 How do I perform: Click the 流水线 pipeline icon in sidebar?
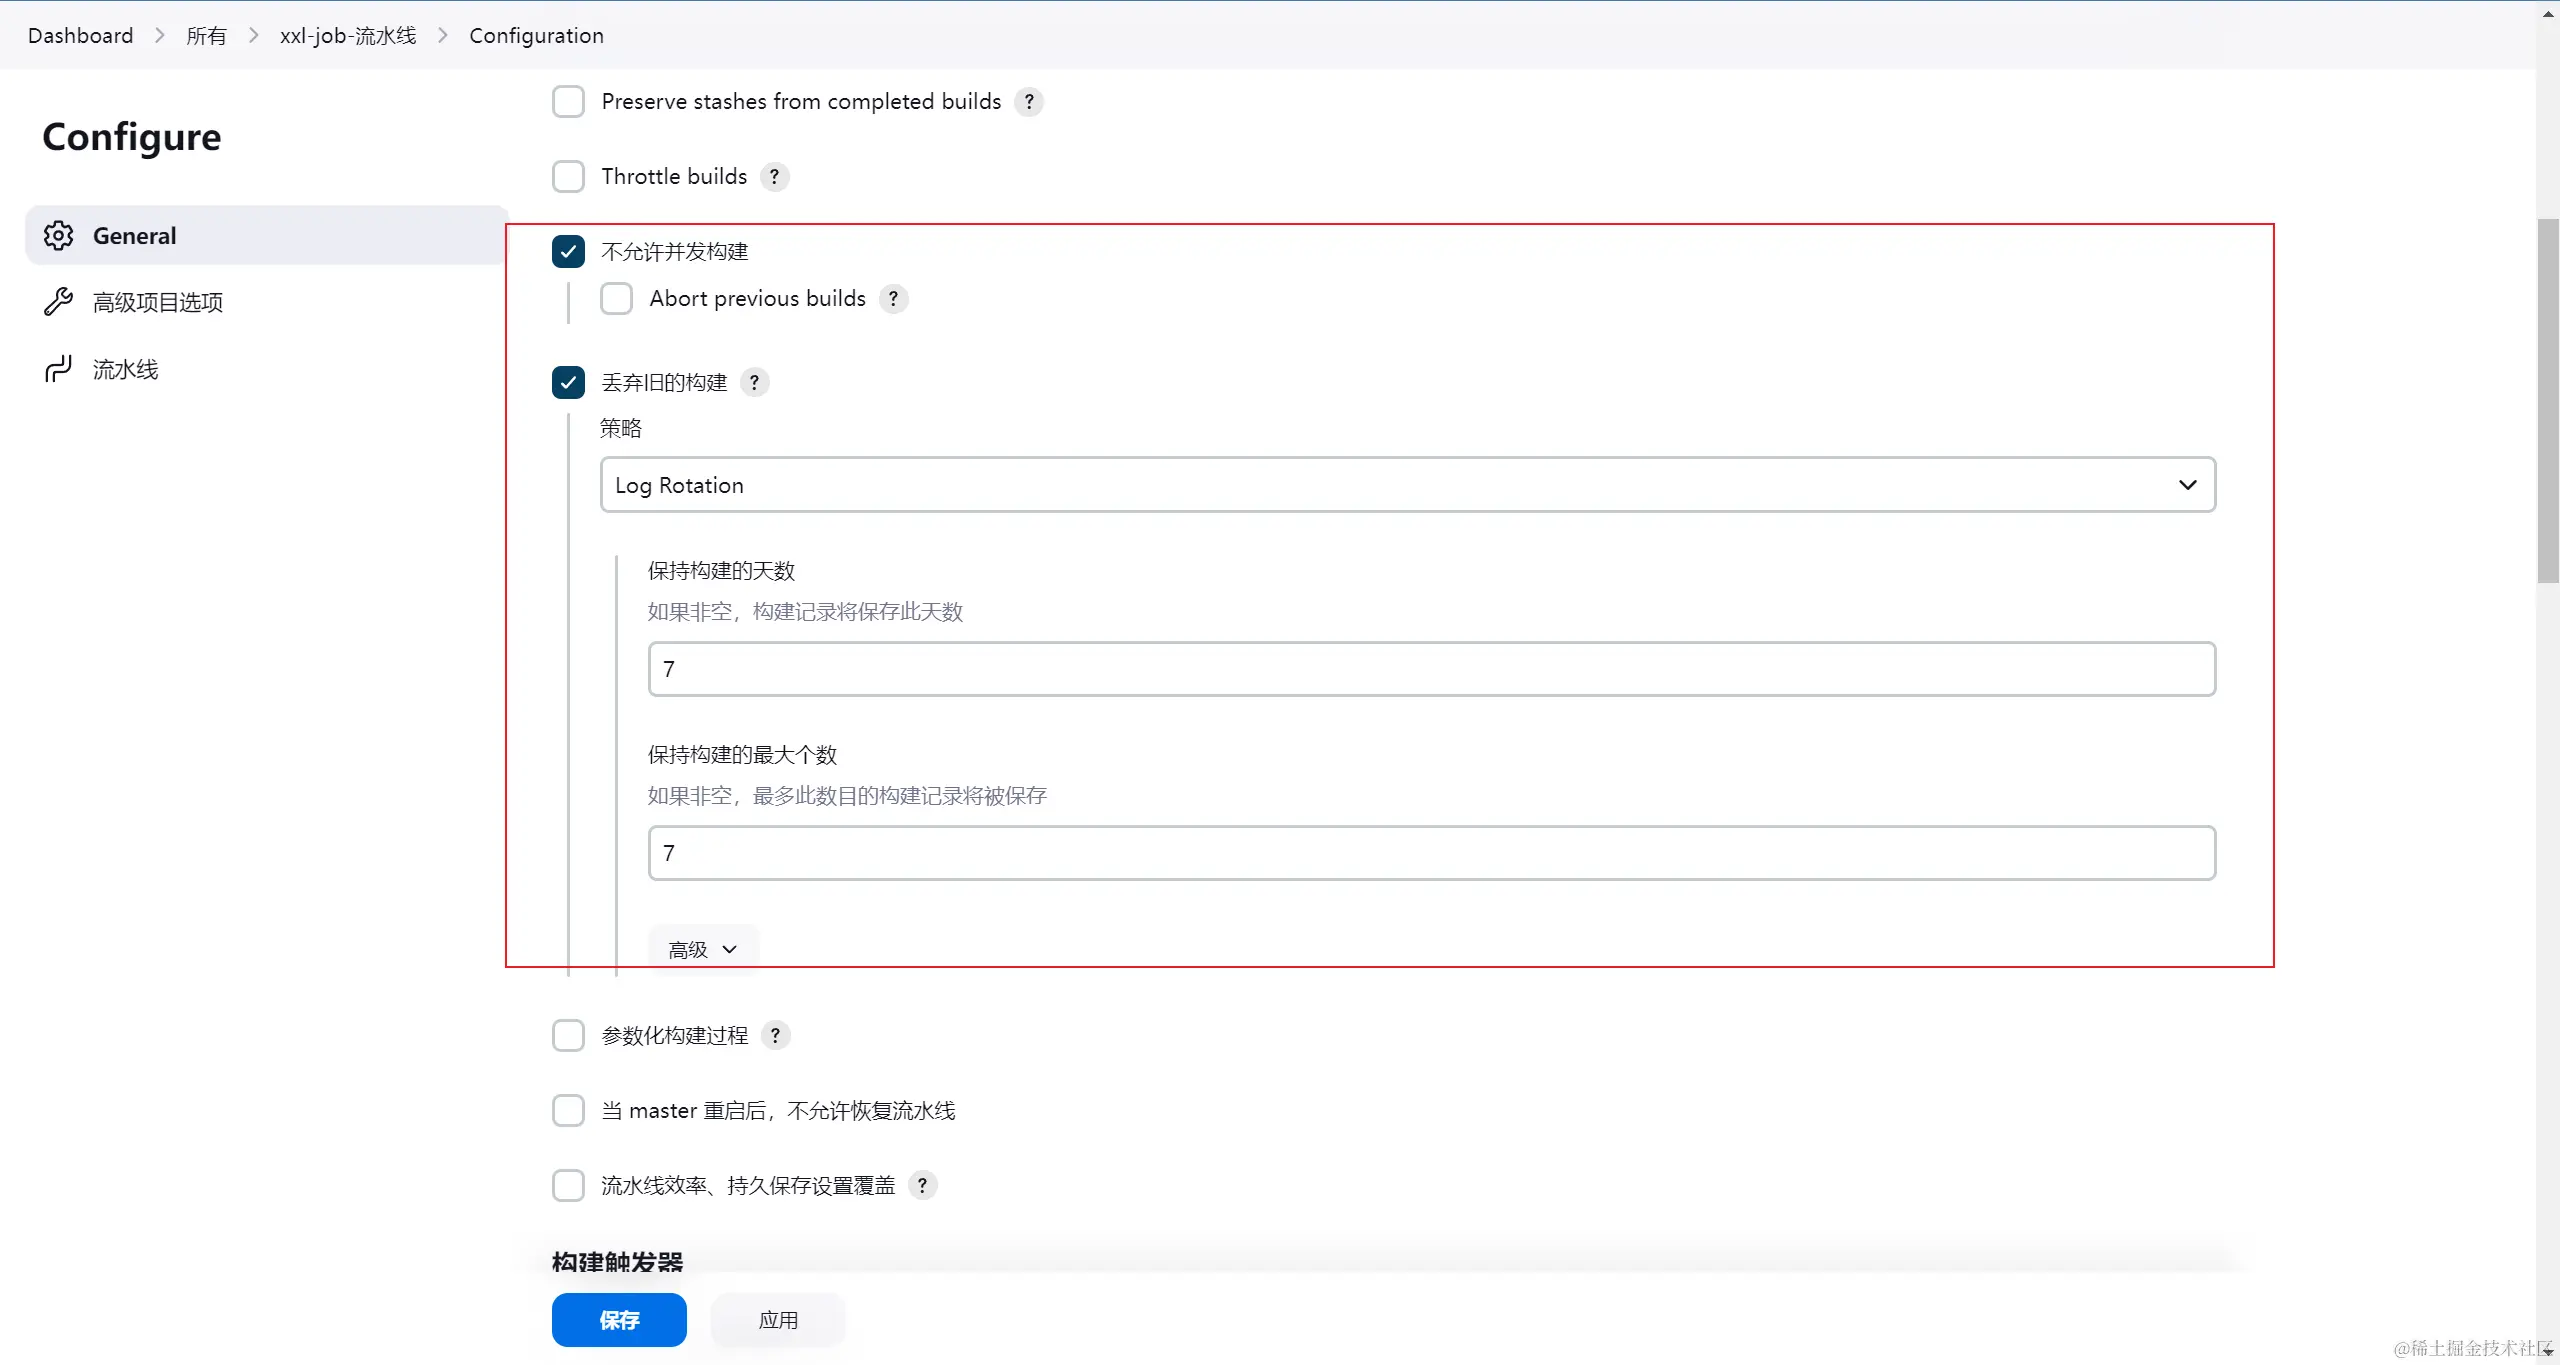point(58,369)
